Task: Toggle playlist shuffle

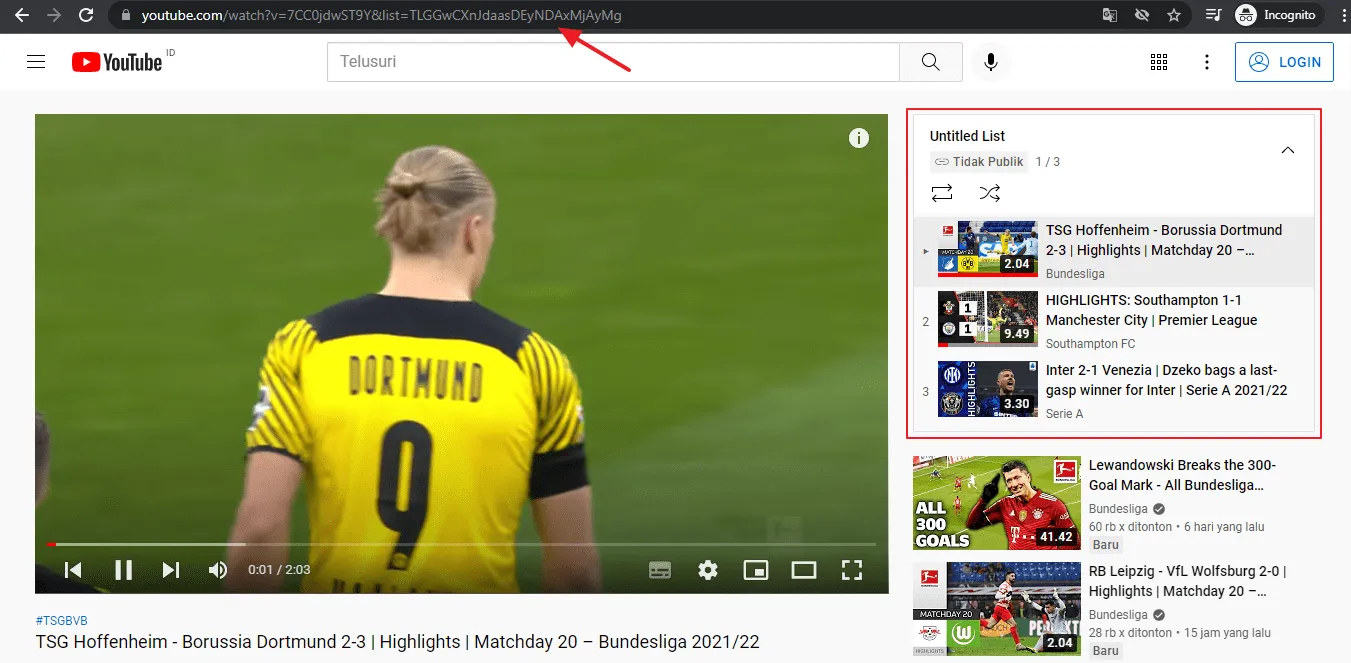Action: pyautogui.click(x=990, y=193)
